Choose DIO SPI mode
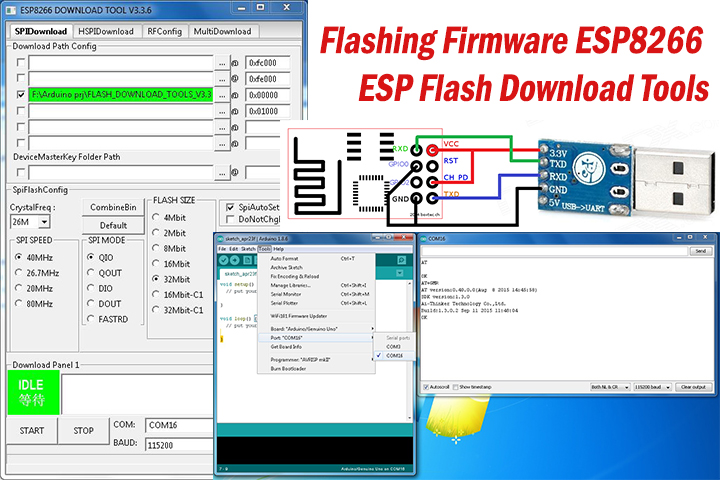The height and width of the screenshot is (480, 720). point(90,288)
